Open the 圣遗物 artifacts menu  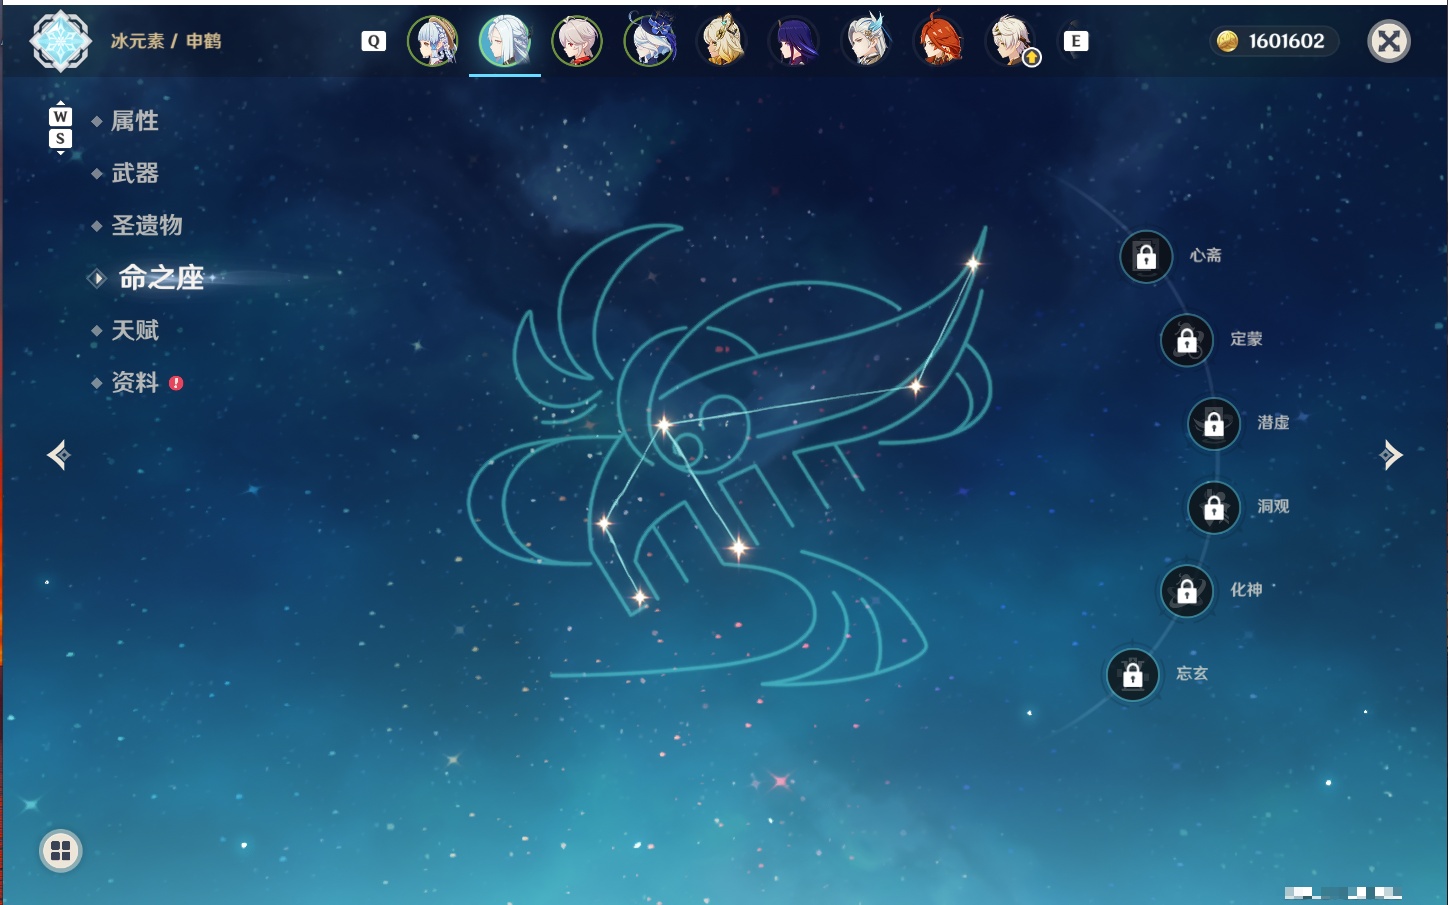(x=147, y=225)
